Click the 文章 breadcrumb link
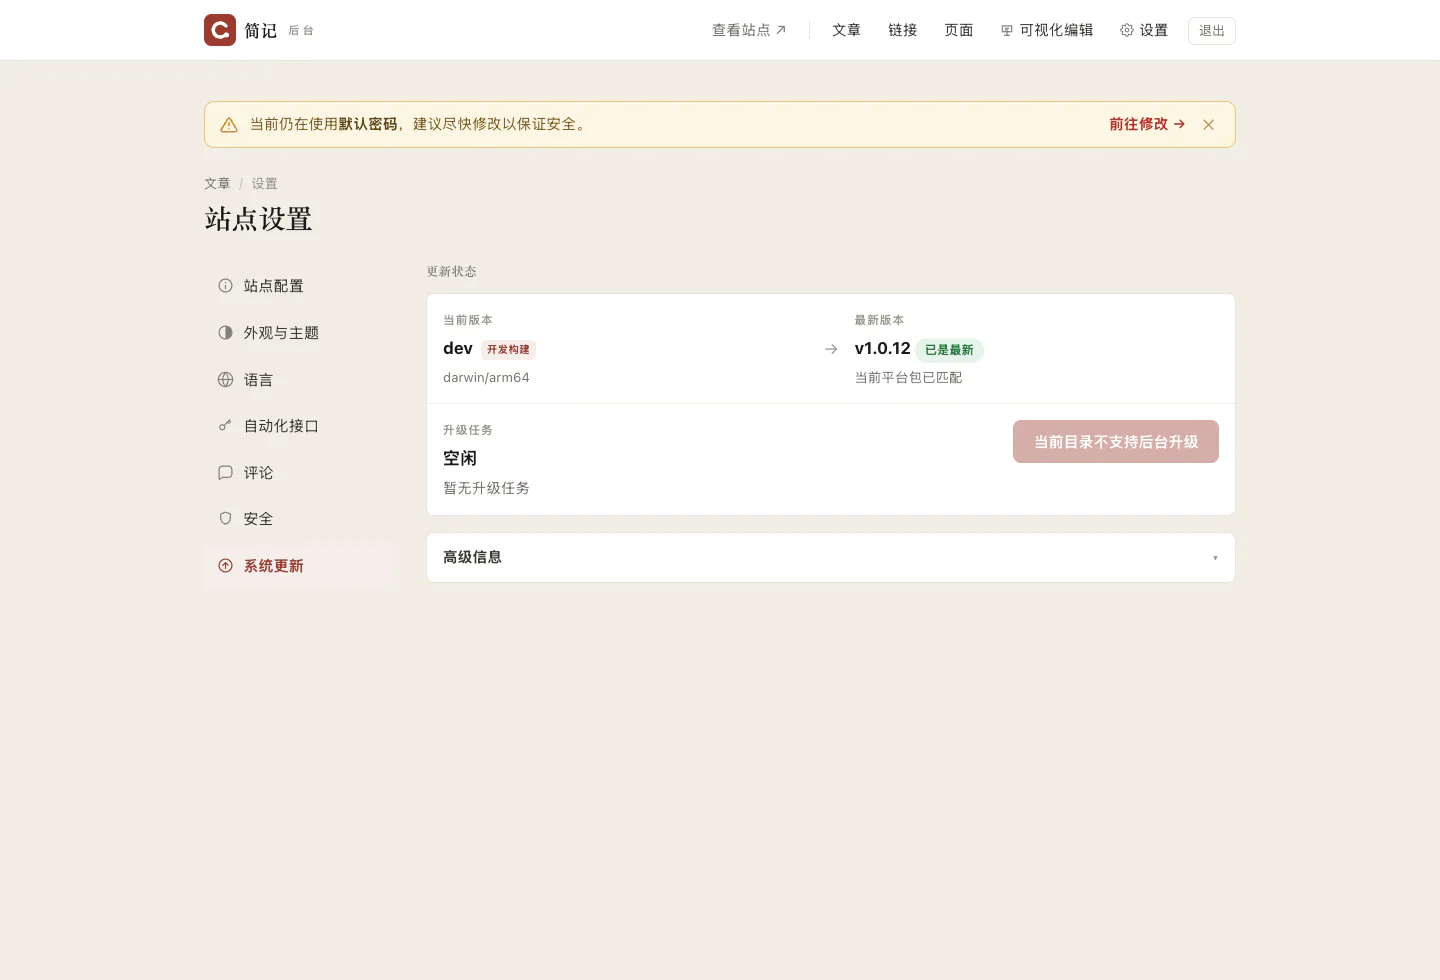 (217, 184)
